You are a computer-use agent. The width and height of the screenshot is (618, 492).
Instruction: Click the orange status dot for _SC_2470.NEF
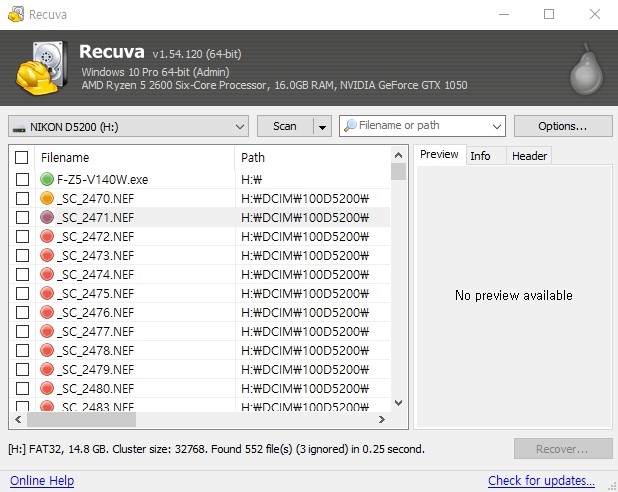click(x=47, y=199)
